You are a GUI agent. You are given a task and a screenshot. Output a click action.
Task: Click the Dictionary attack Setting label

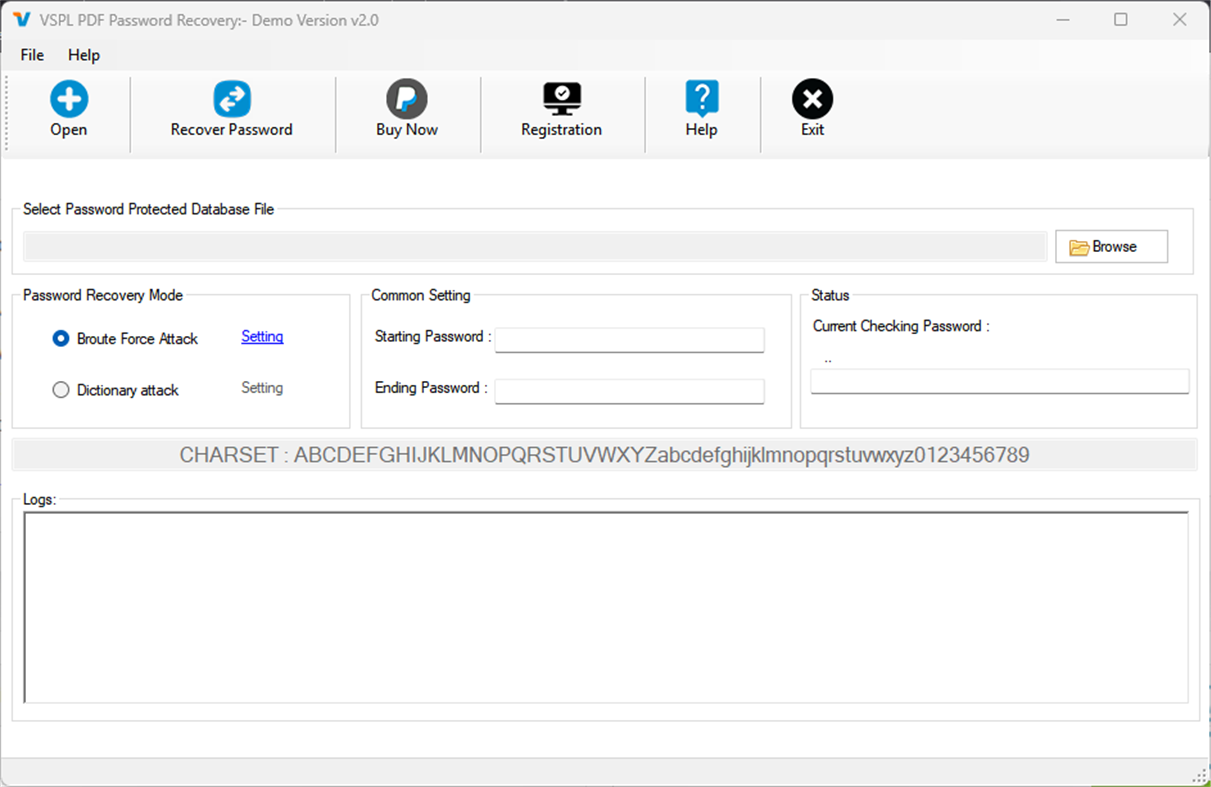(261, 388)
